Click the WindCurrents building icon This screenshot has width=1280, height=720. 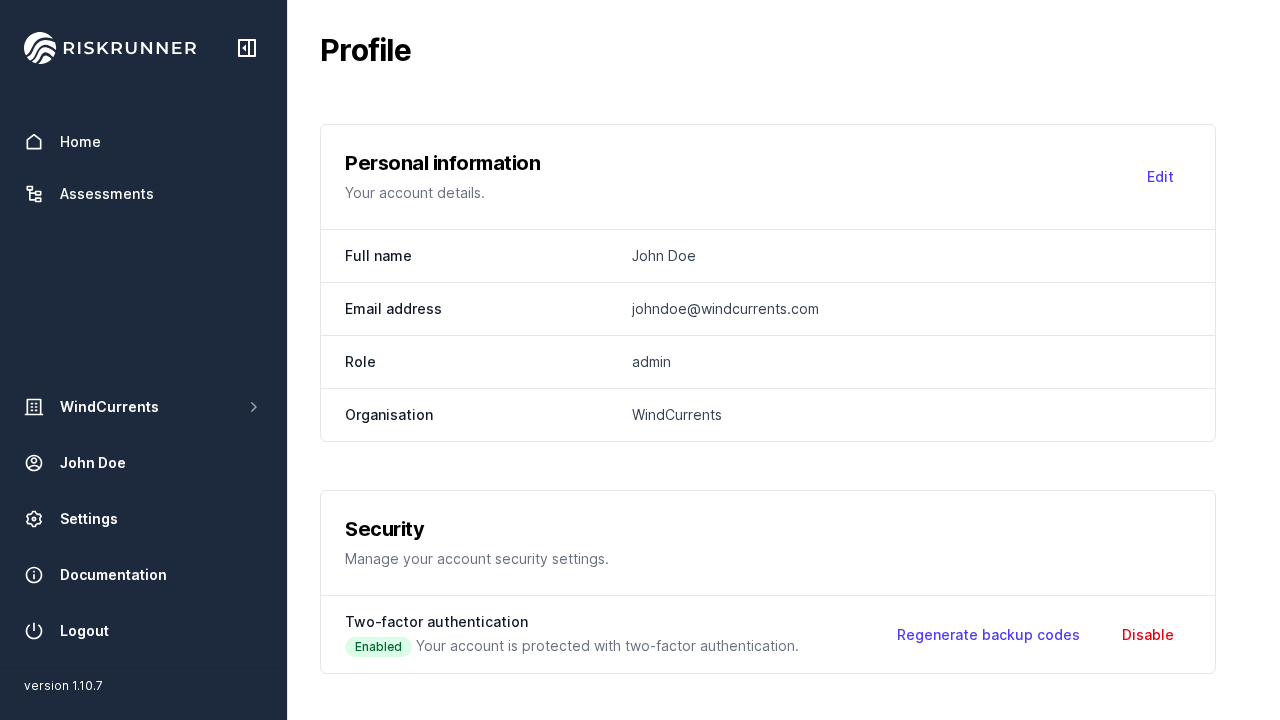[34, 407]
